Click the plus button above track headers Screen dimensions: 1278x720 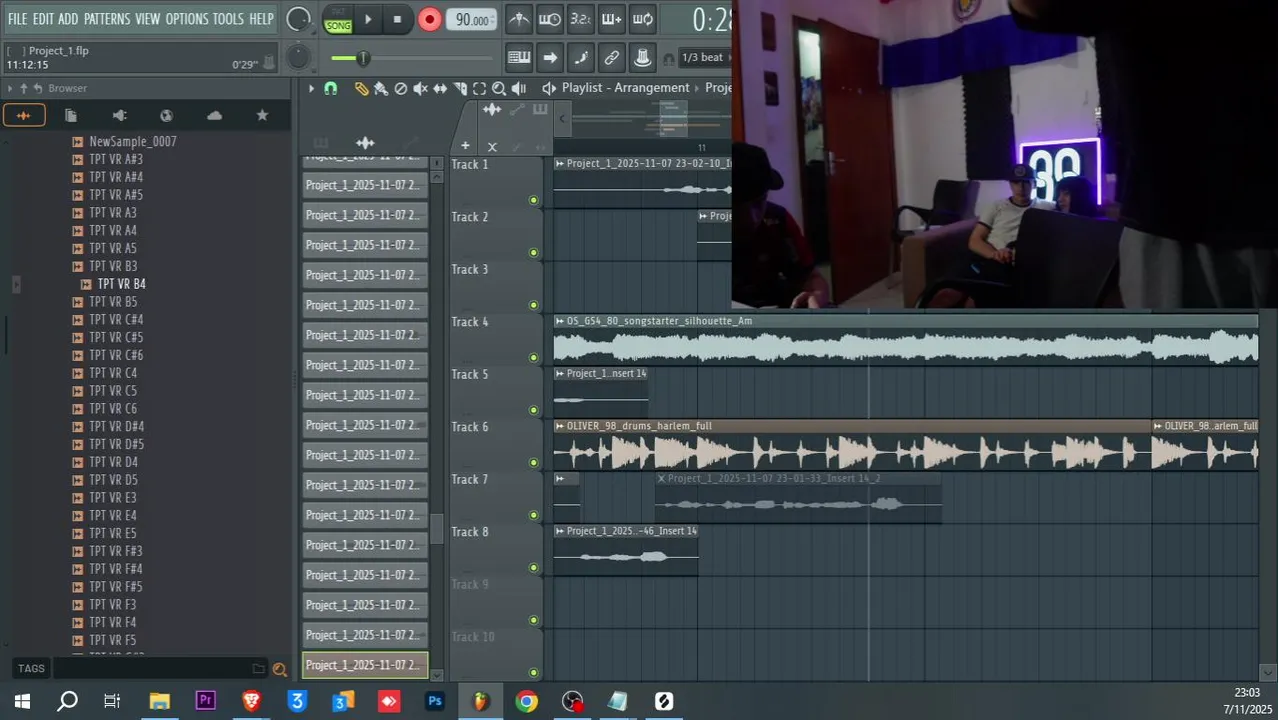pyautogui.click(x=465, y=146)
